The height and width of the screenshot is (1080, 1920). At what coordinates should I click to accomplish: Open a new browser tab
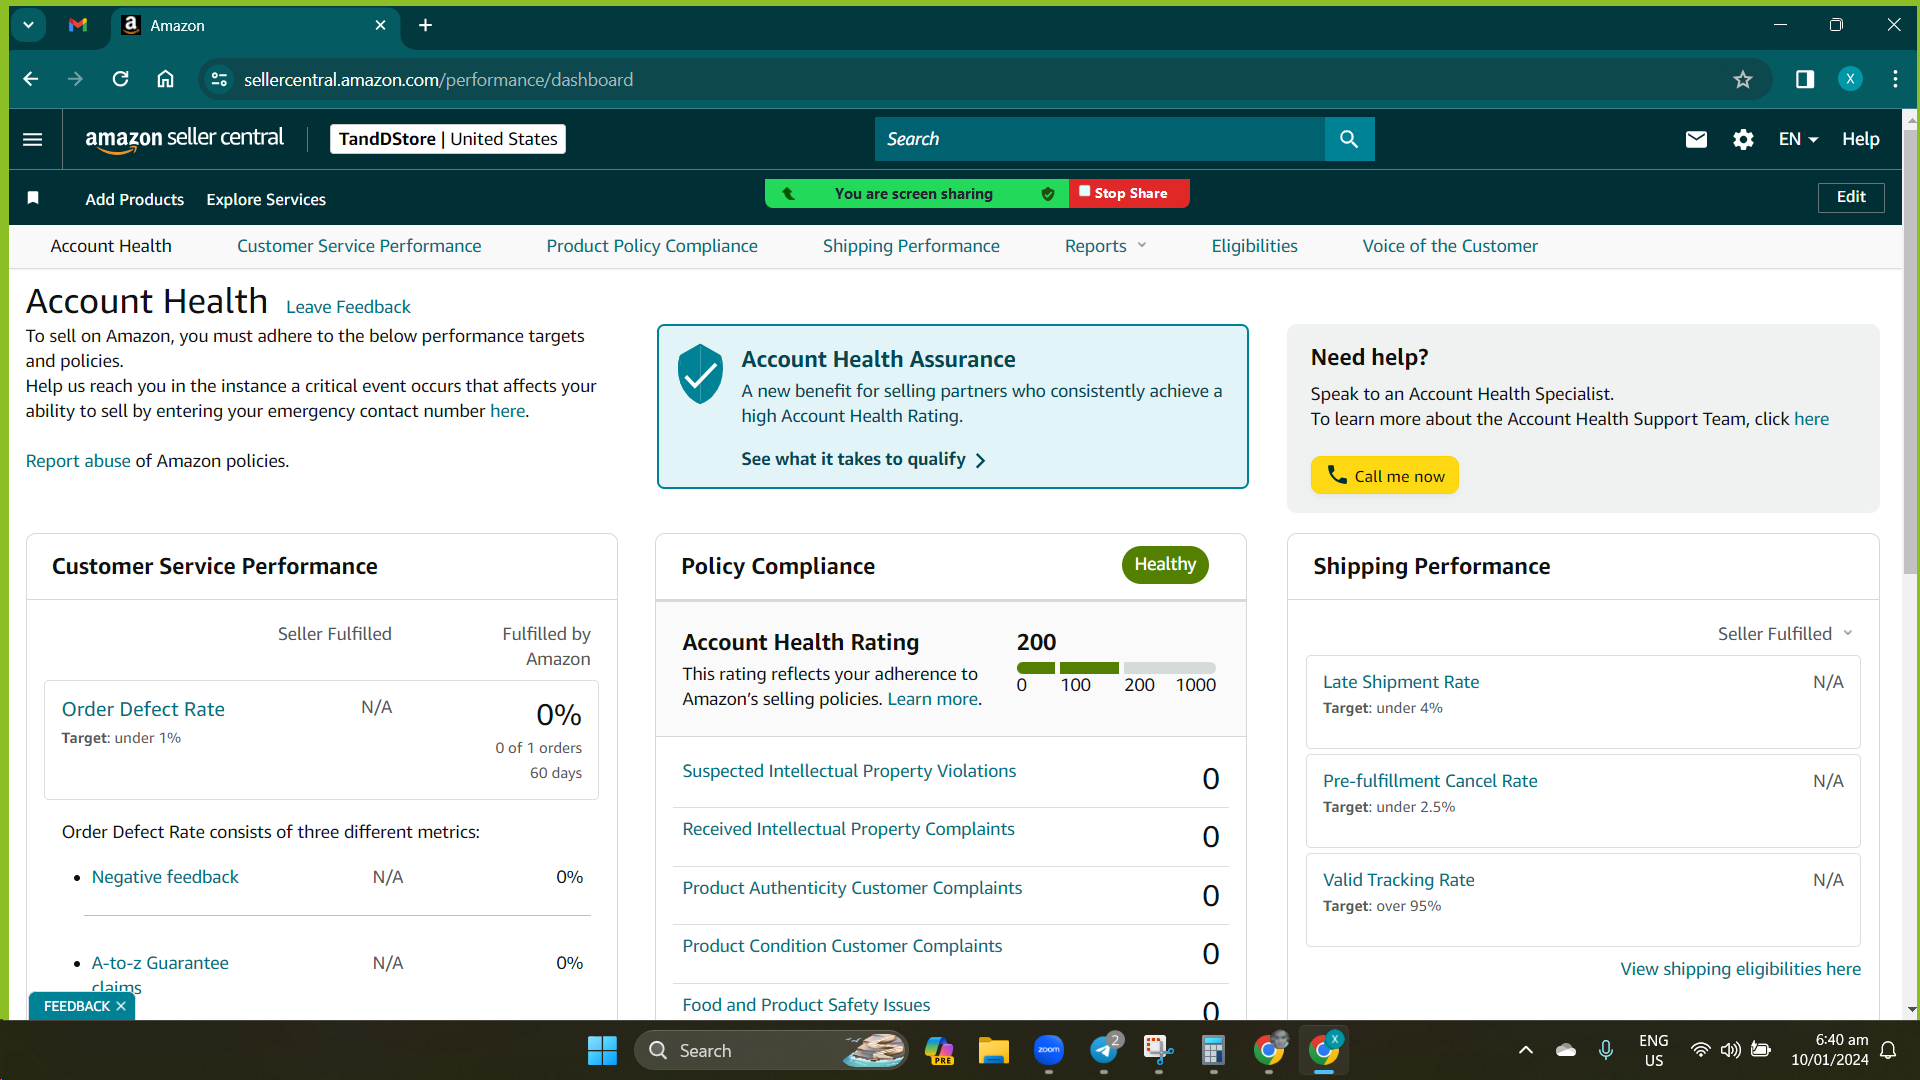point(425,25)
